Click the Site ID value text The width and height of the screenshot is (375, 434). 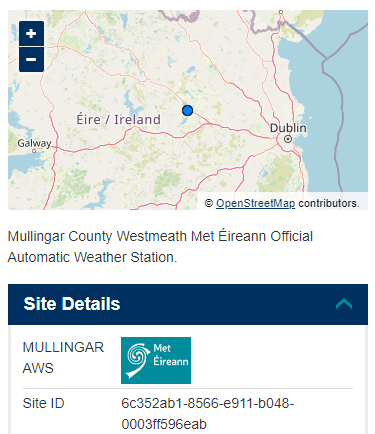point(207,414)
